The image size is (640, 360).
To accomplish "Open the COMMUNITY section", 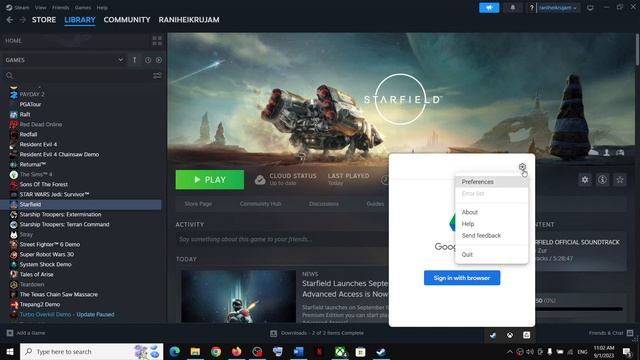I will [127, 20].
